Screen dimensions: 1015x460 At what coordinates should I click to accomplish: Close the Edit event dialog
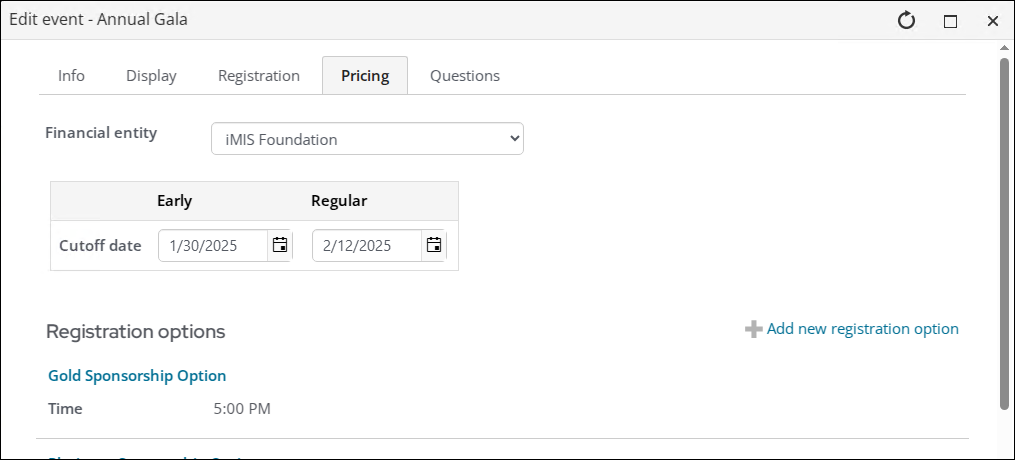993,21
